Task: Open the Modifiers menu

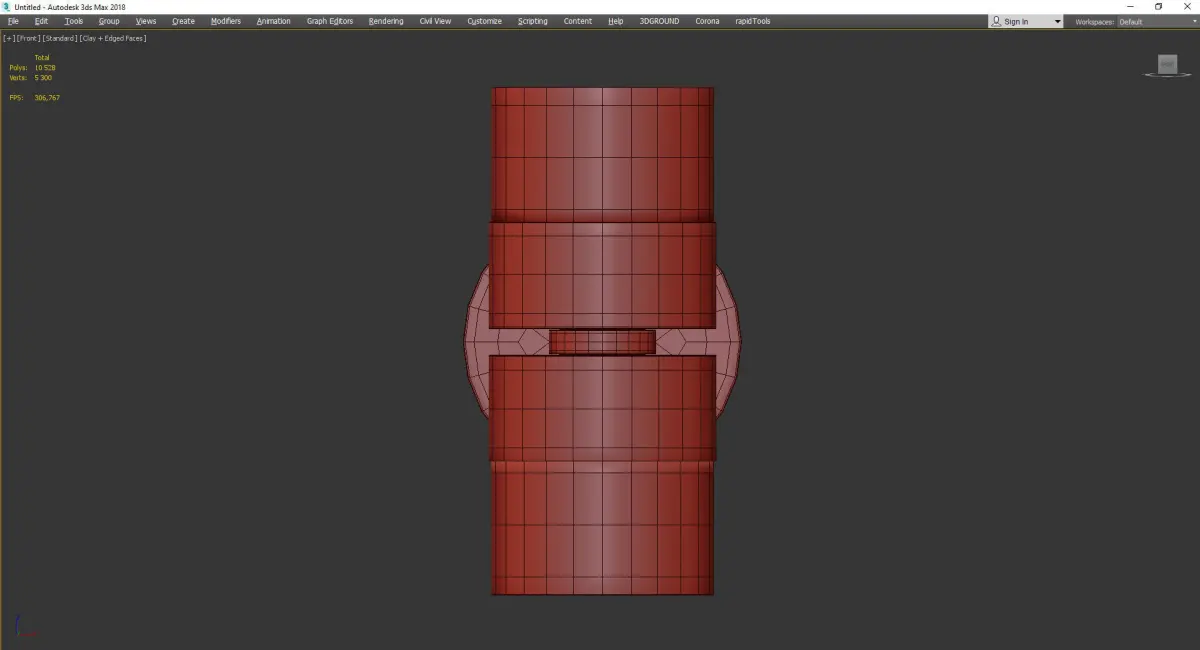Action: click(226, 21)
